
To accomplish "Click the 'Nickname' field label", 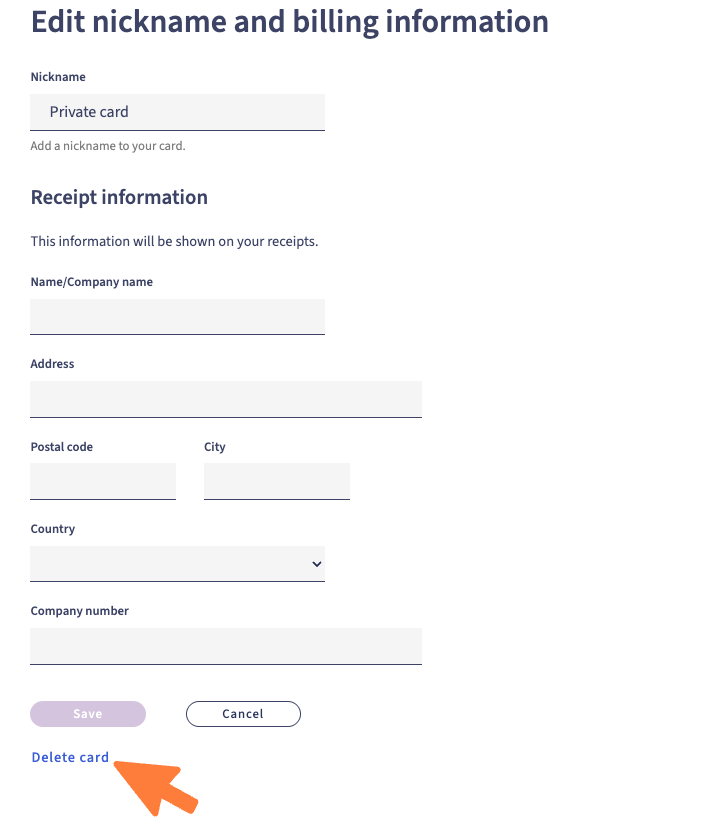I will 58,77.
